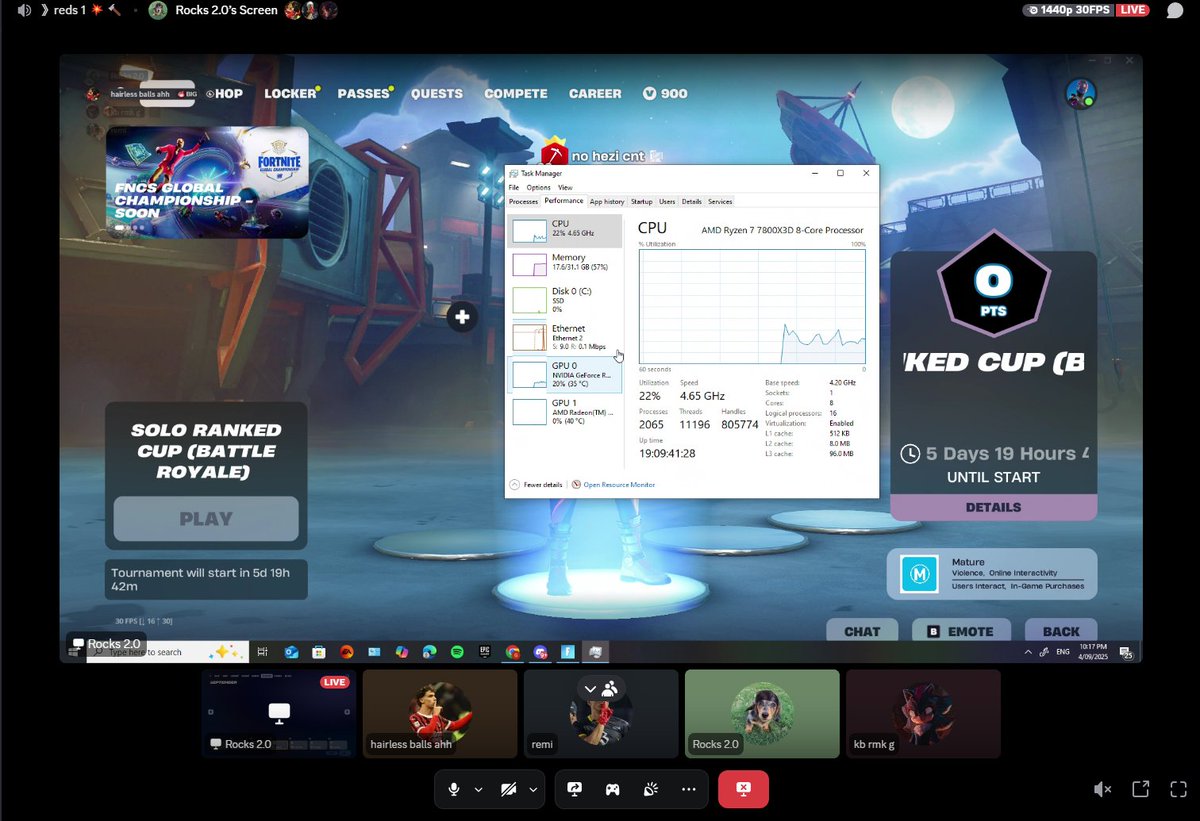This screenshot has width=1200, height=821.
Task: Open Services tab in Task Manager
Action: [720, 201]
